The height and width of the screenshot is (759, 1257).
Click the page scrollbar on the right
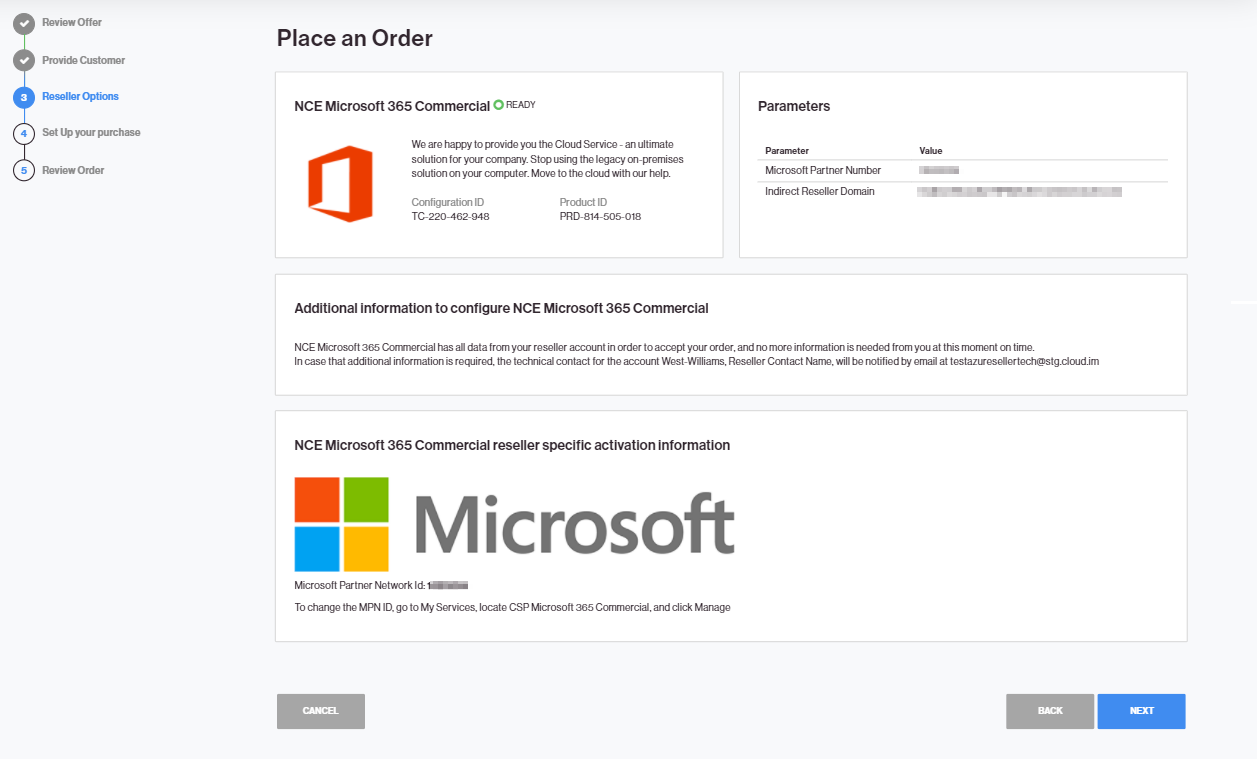1247,303
